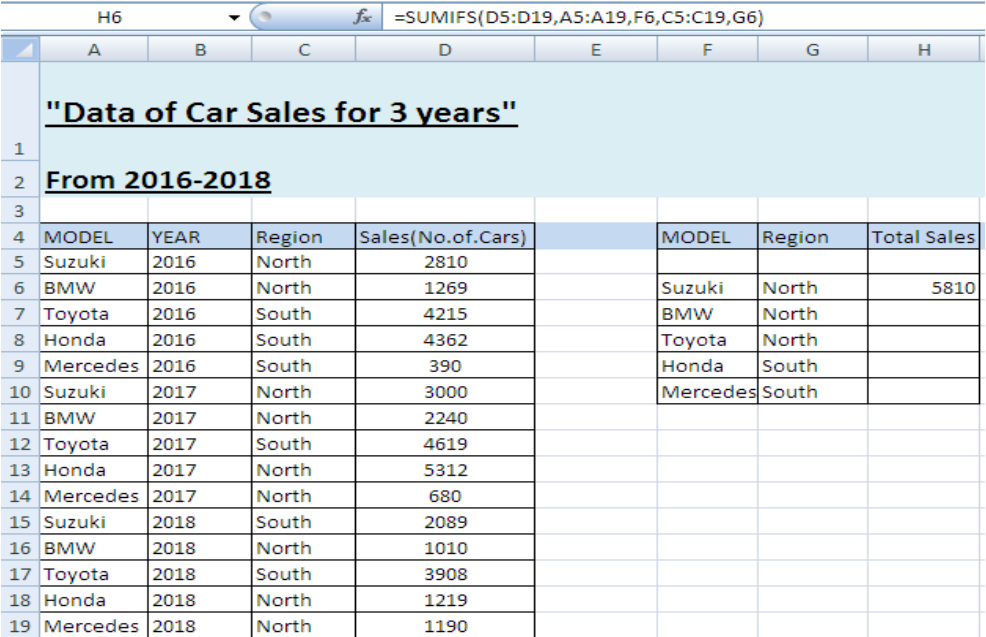The image size is (986, 637).
Task: Select column C header
Action: point(304,50)
